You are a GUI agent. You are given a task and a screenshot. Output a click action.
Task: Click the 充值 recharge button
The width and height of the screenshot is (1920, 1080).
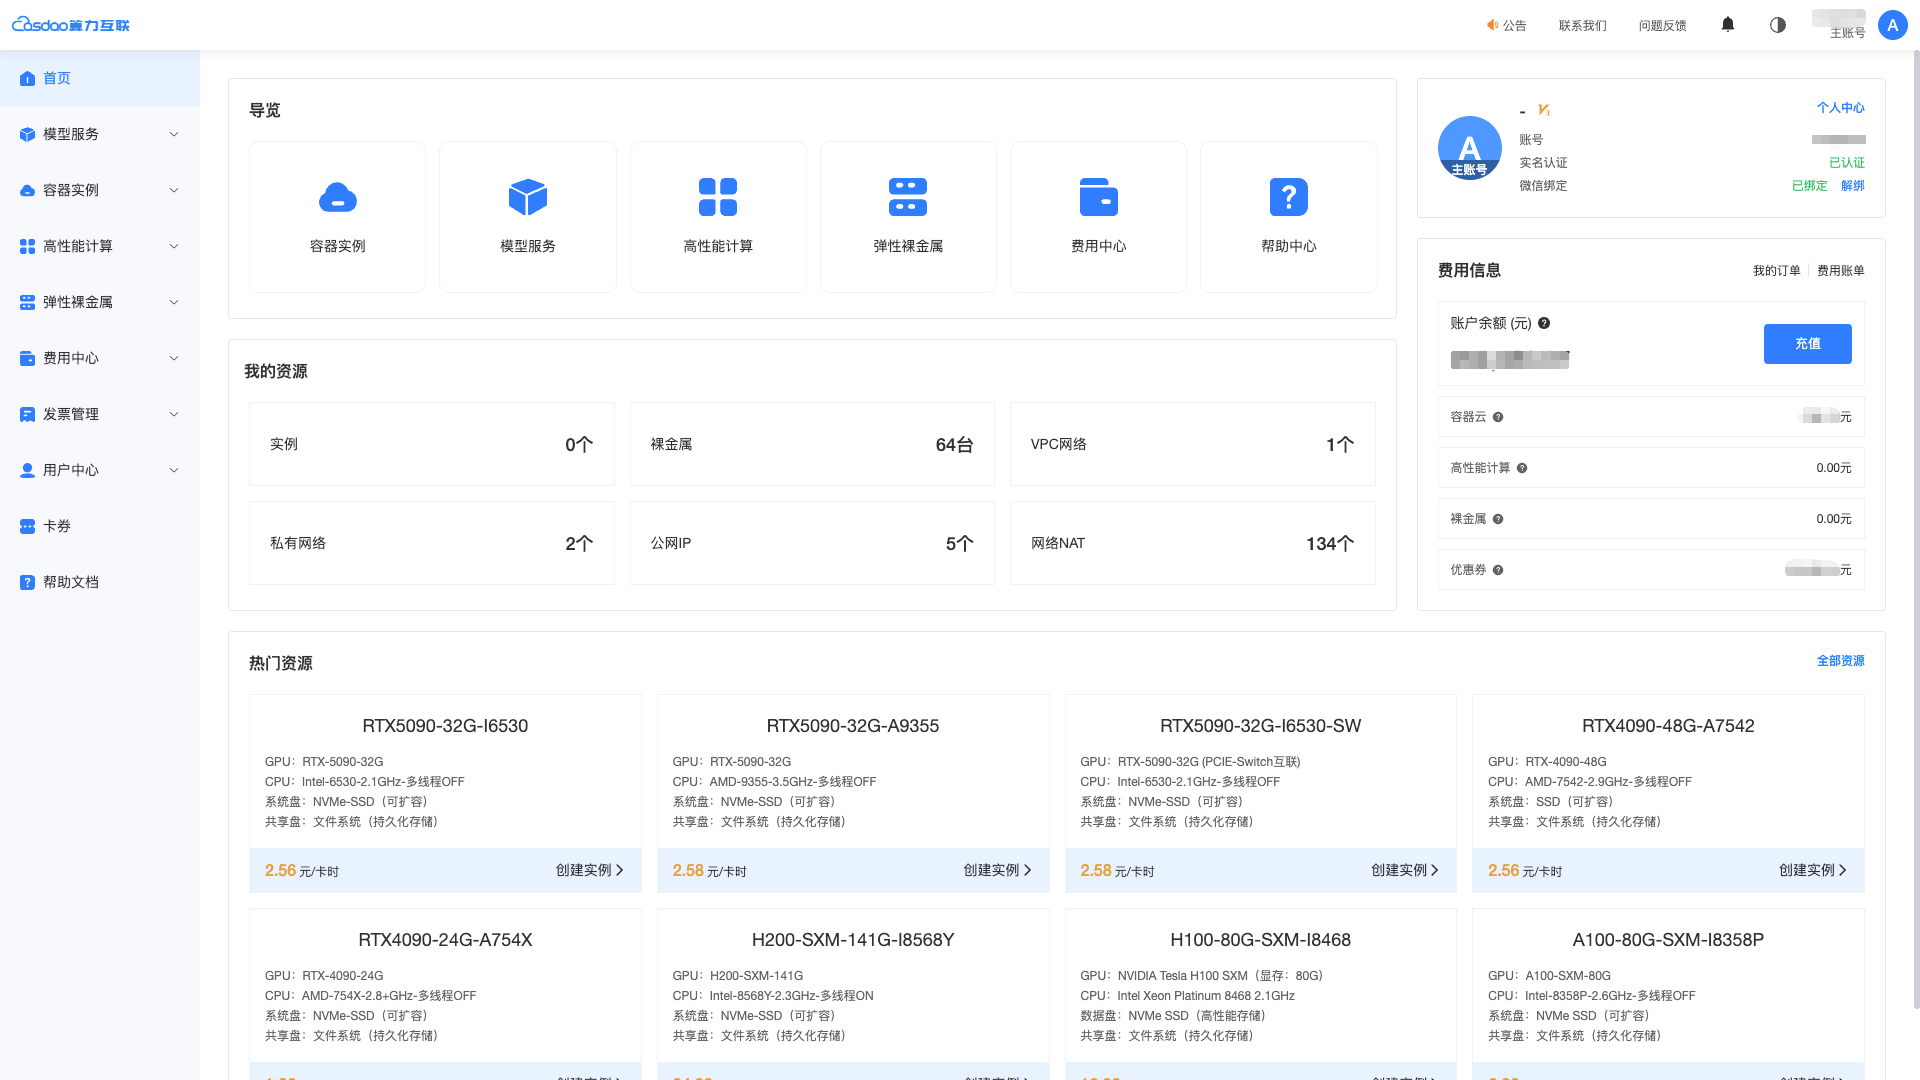[x=1807, y=343]
